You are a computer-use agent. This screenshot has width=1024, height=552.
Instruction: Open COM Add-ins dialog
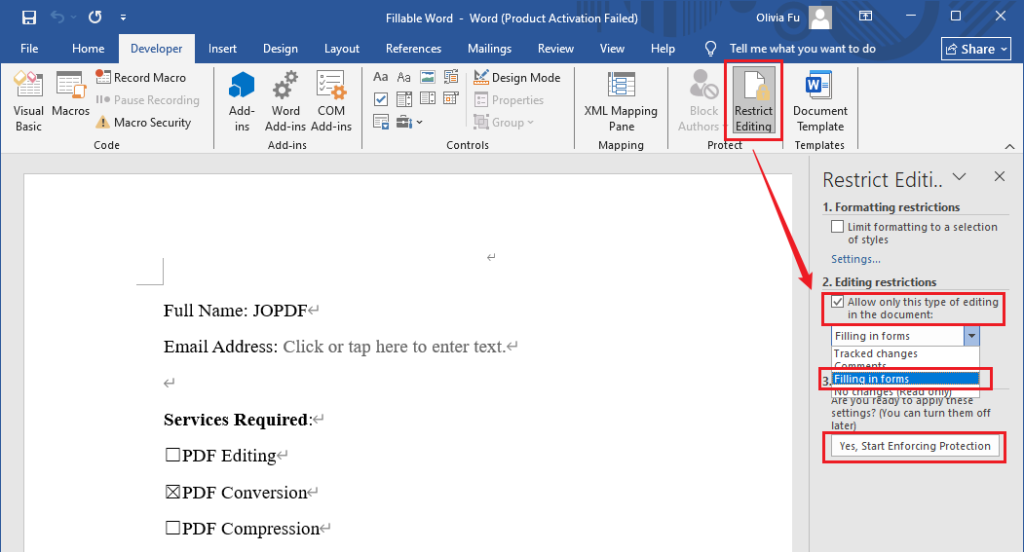click(x=331, y=101)
